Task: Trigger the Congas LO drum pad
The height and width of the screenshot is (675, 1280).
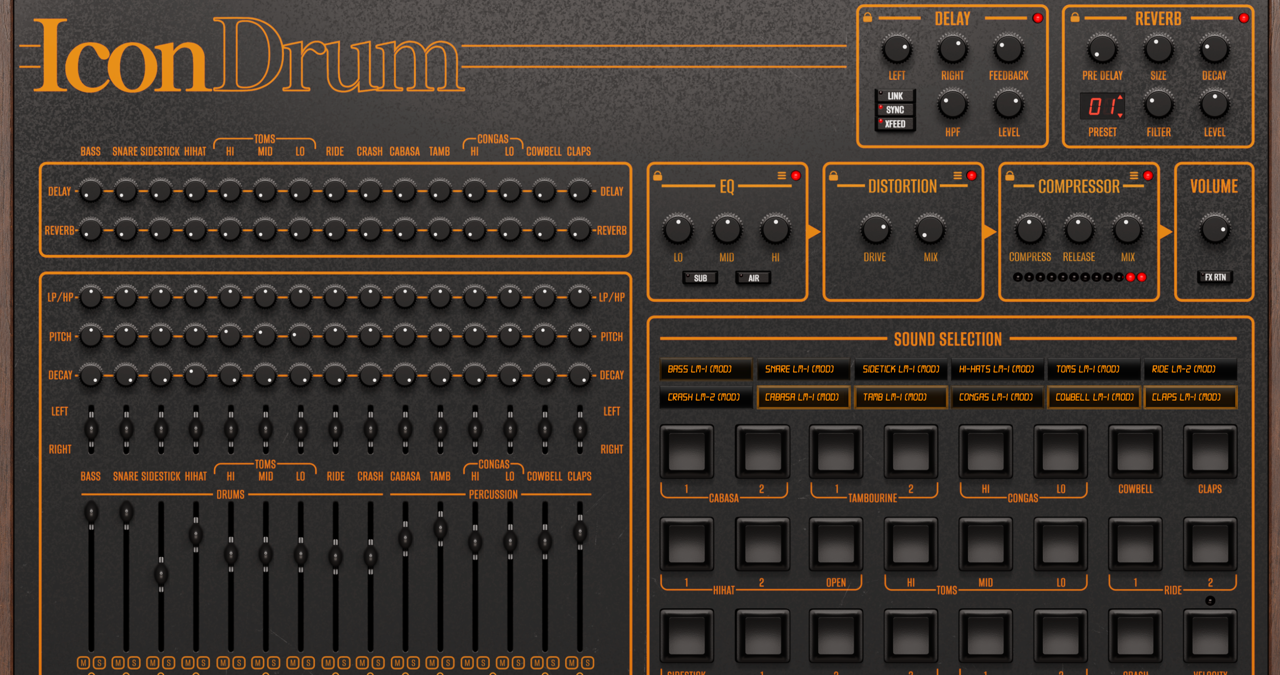Action: point(1060,452)
